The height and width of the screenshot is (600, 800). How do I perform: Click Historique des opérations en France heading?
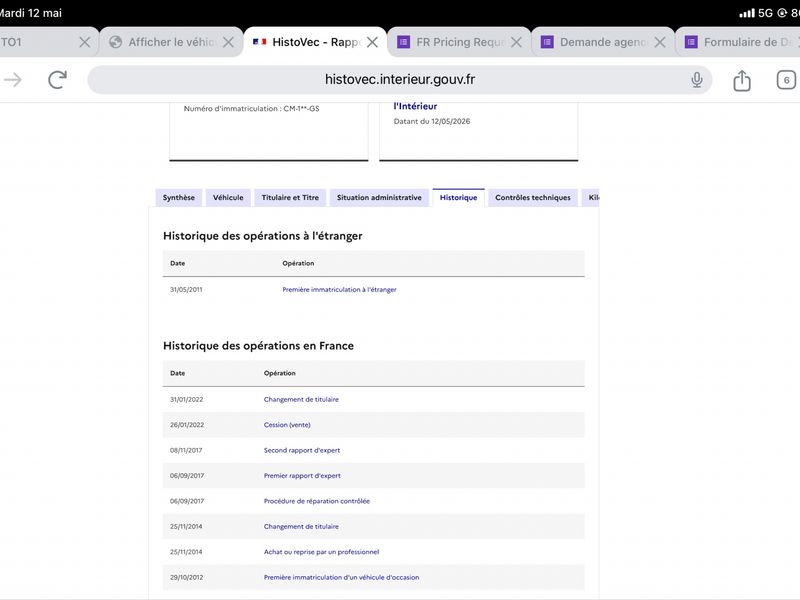pos(258,345)
